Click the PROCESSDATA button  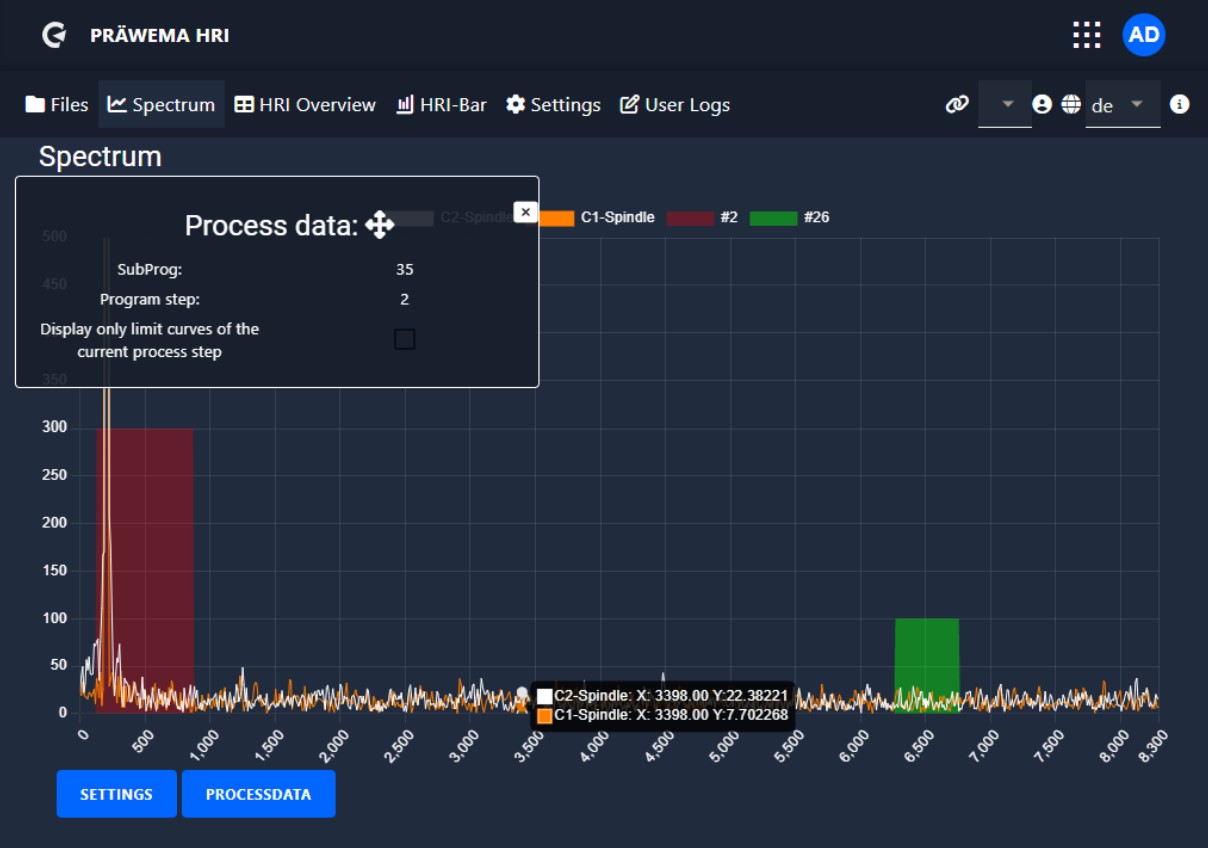tap(258, 794)
